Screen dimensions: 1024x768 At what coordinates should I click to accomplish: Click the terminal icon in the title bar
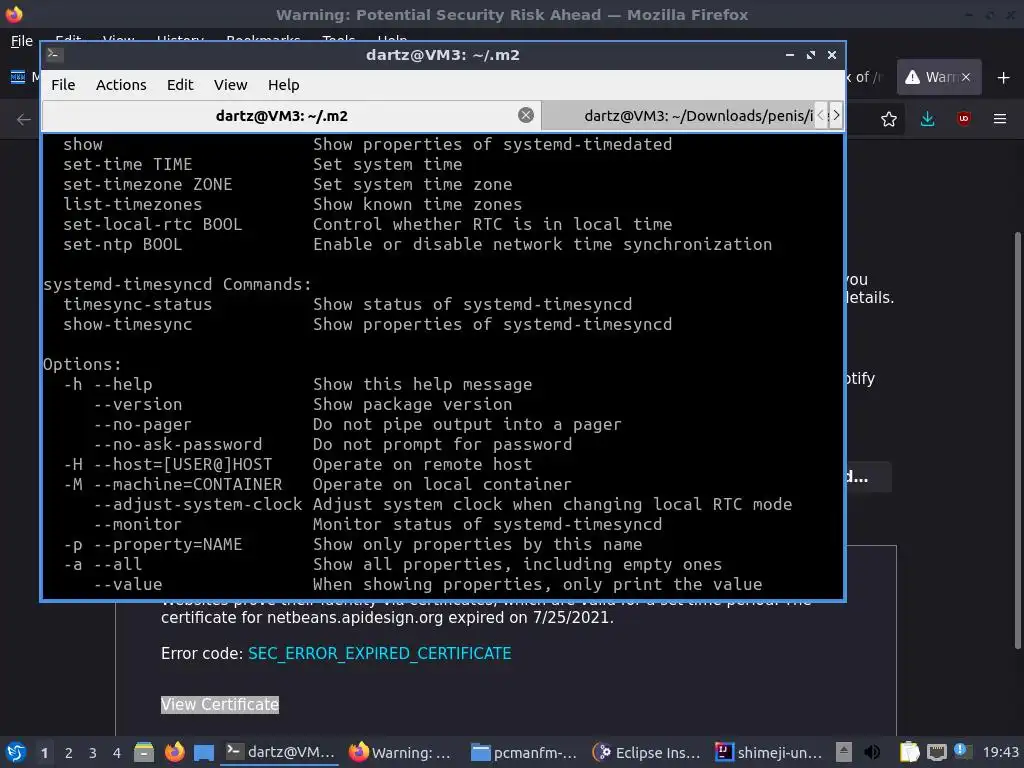point(54,55)
